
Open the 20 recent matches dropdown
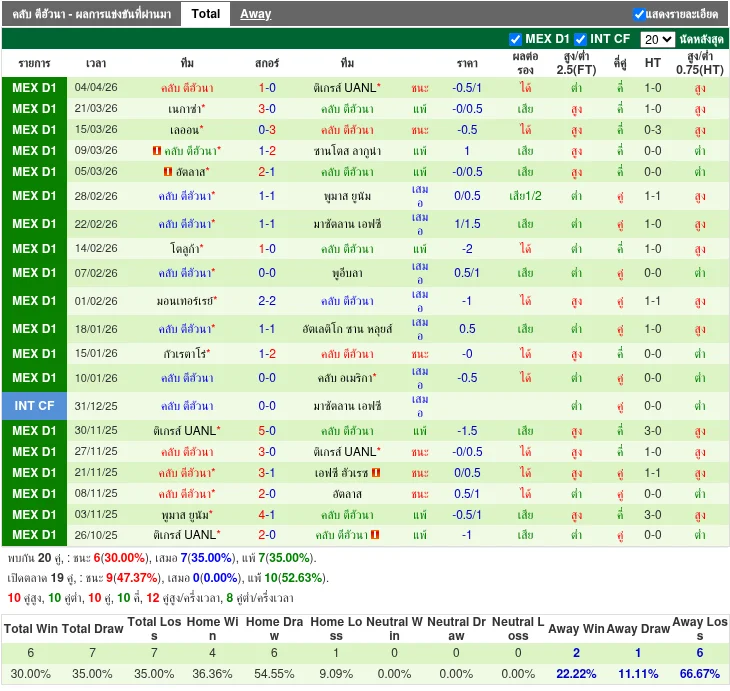(x=657, y=40)
